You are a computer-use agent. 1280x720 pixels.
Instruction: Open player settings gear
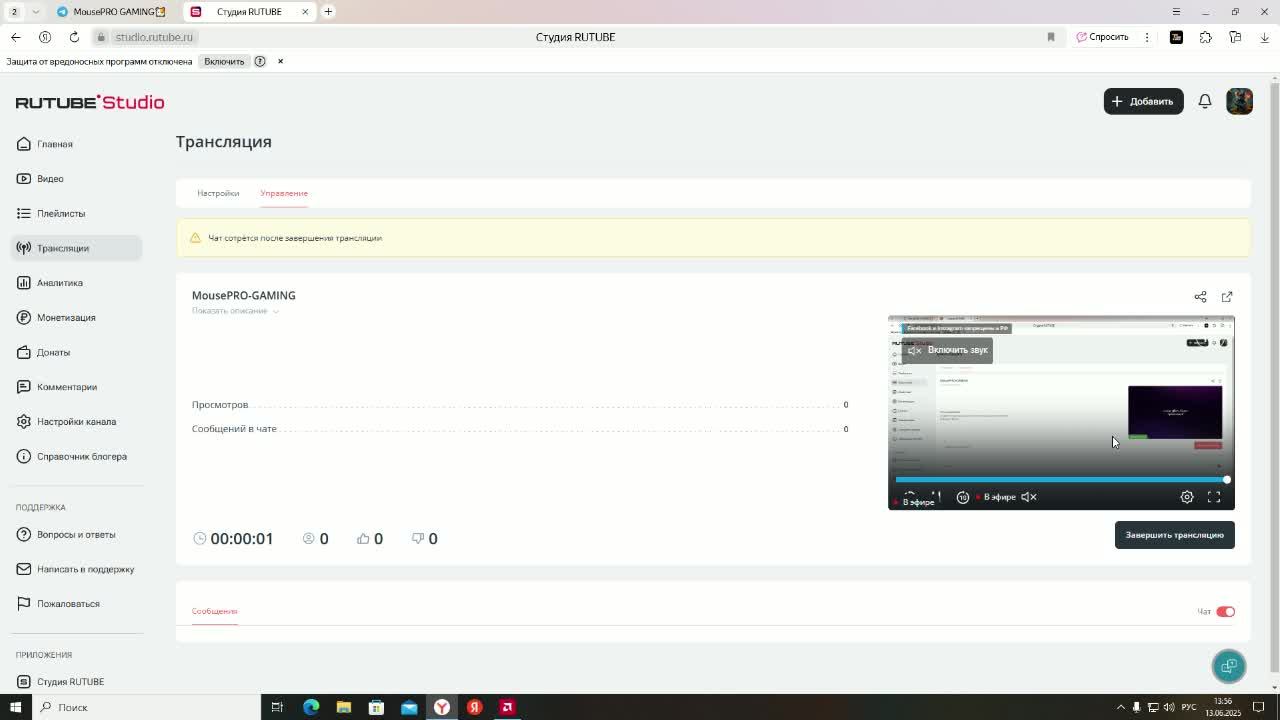click(1187, 497)
